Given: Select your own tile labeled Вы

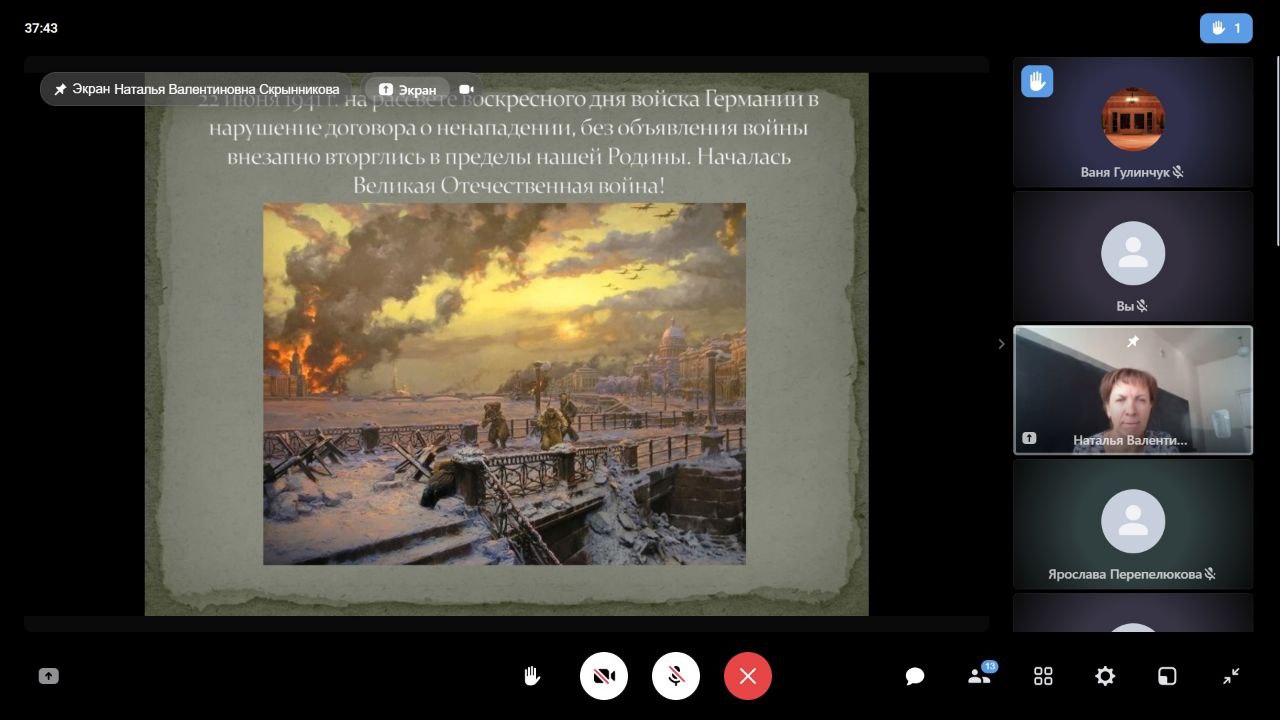Looking at the screenshot, I should click(x=1133, y=256).
